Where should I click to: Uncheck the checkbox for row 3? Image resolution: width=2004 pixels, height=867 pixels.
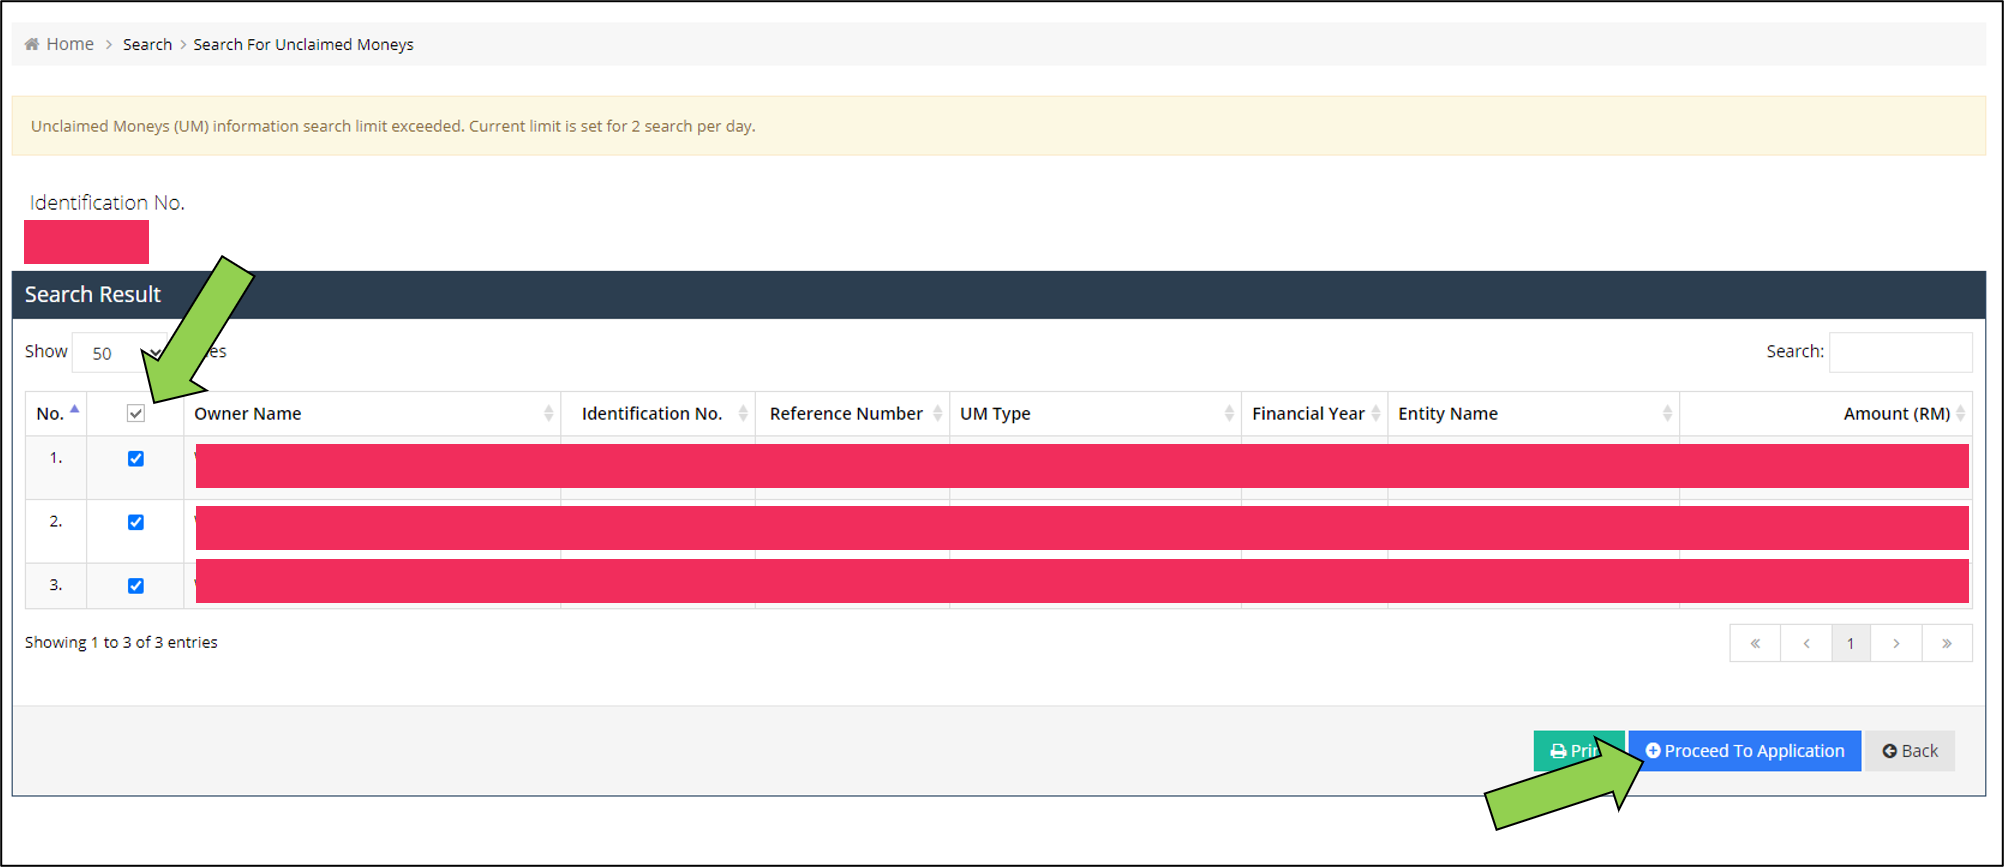136,586
